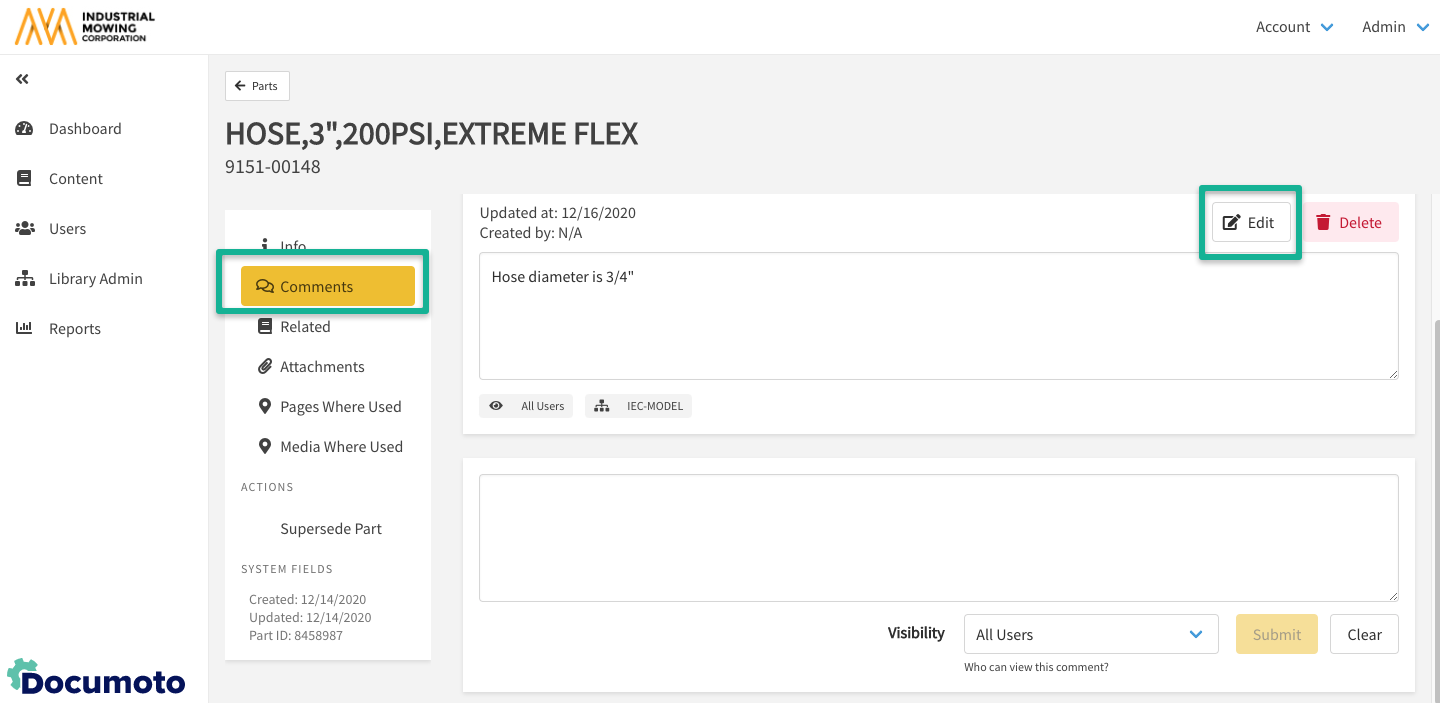Click Supersede Part action link
This screenshot has height=703, width=1440.
331,529
